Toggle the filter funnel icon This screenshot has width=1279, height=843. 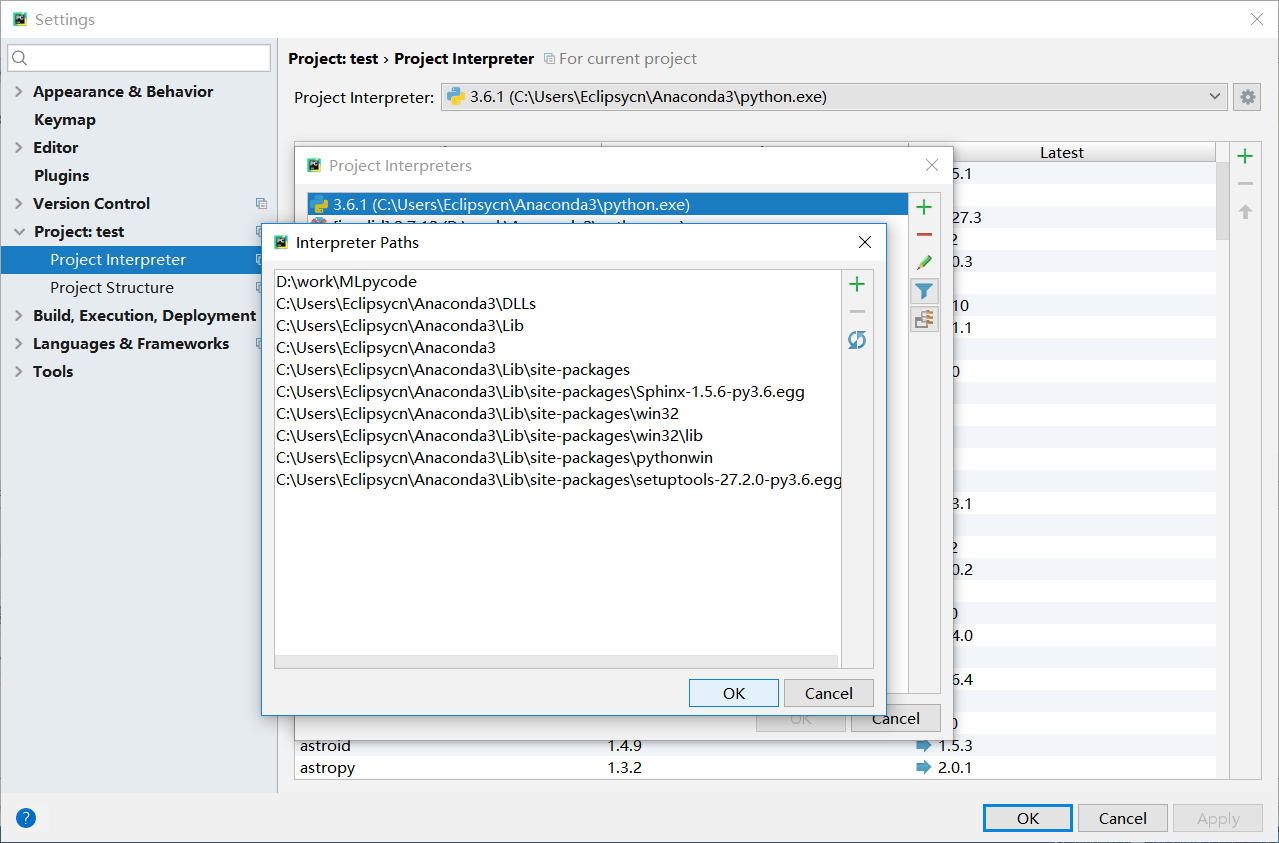924,291
